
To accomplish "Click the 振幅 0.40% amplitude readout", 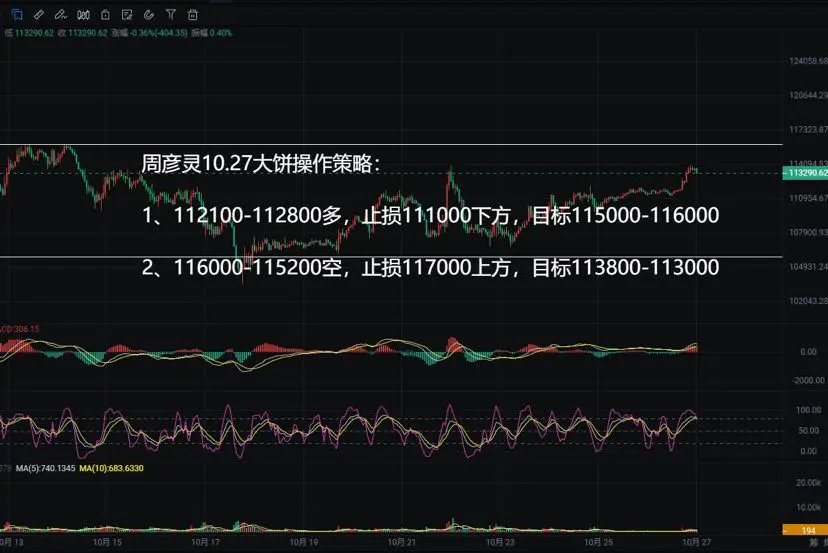I will [211, 33].
